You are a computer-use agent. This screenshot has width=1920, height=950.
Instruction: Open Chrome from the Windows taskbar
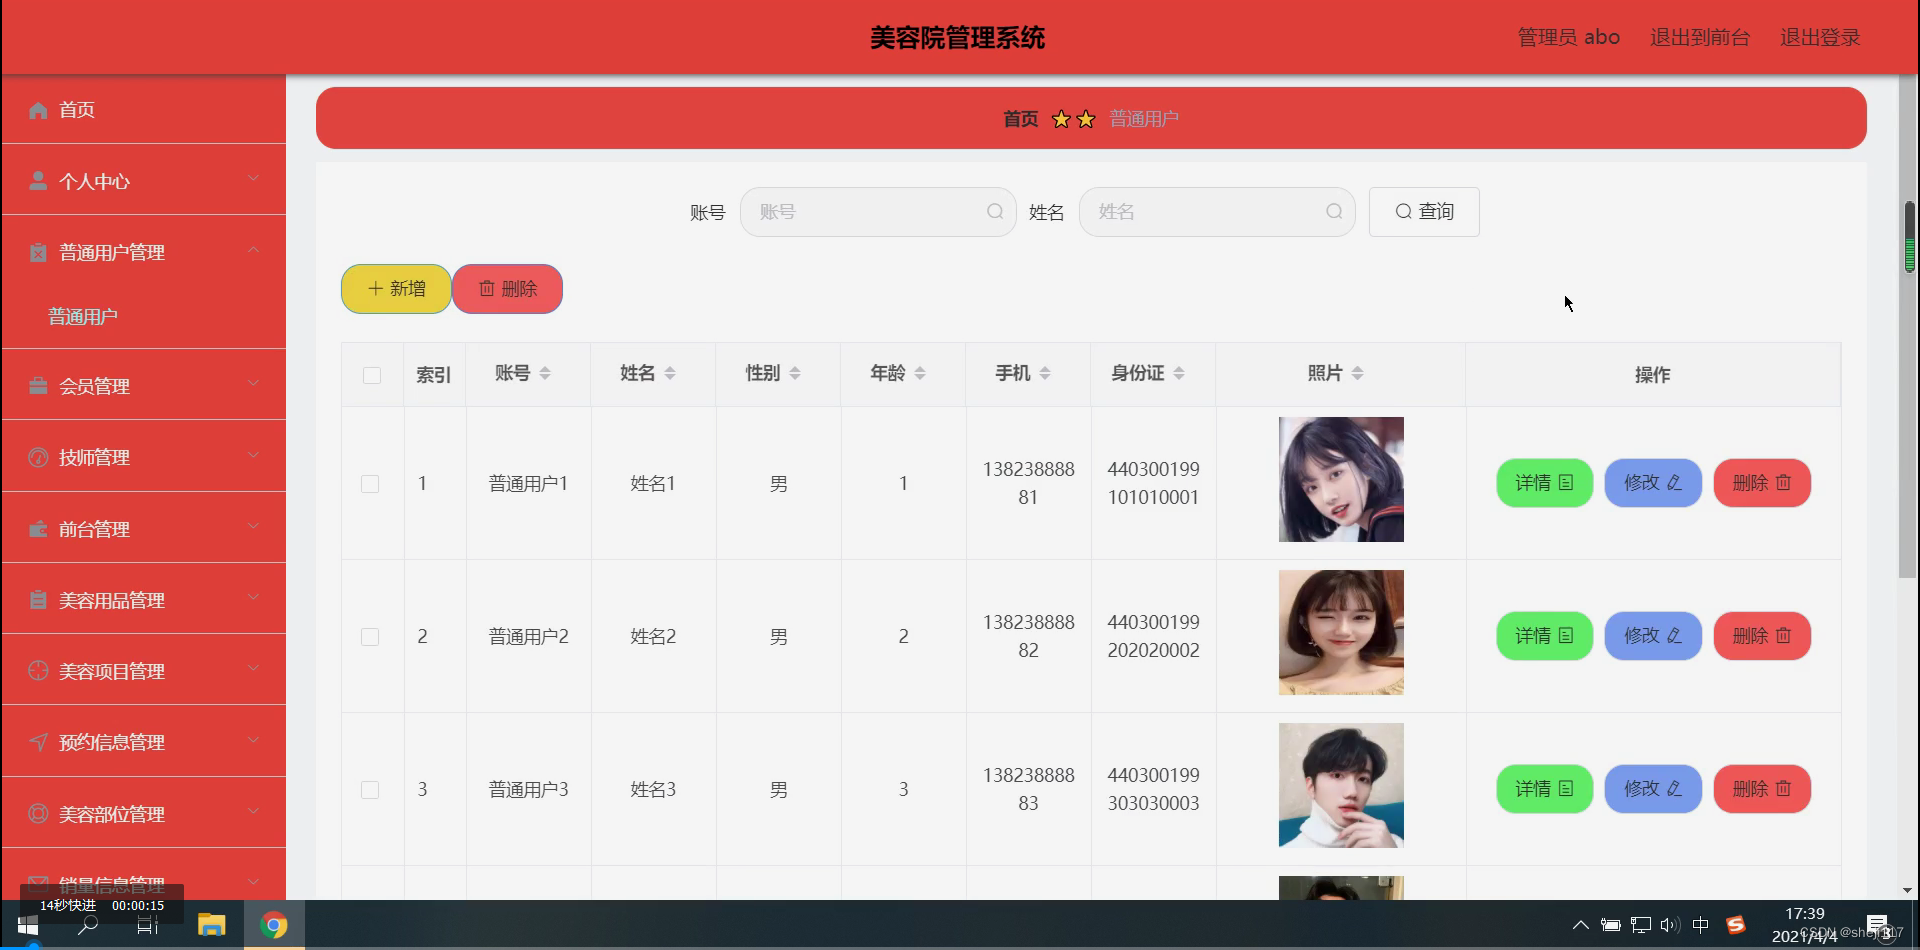pos(273,924)
